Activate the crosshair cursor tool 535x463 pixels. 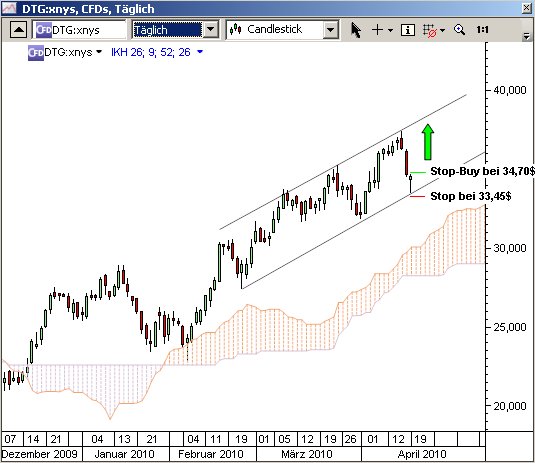point(377,30)
